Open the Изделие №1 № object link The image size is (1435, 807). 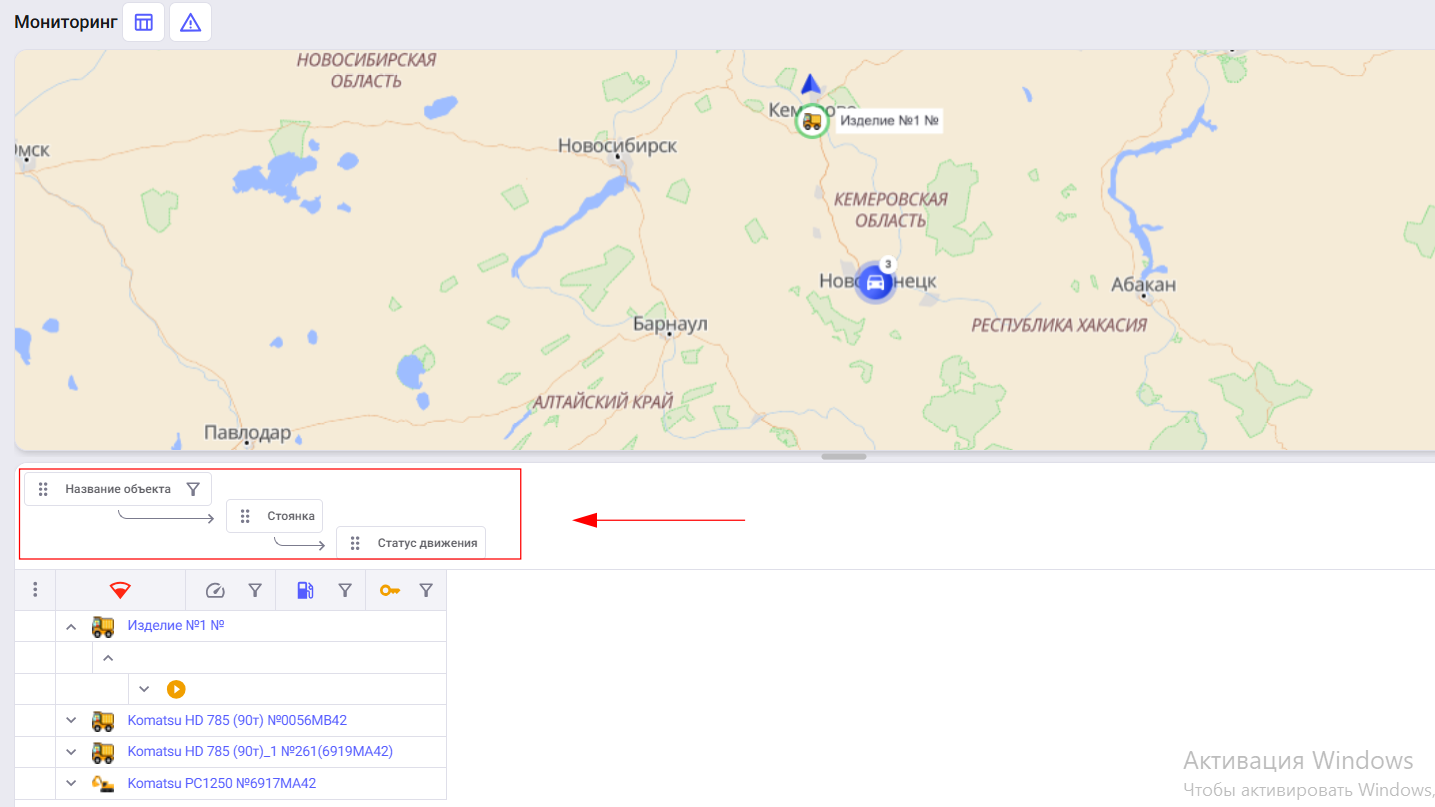click(176, 626)
